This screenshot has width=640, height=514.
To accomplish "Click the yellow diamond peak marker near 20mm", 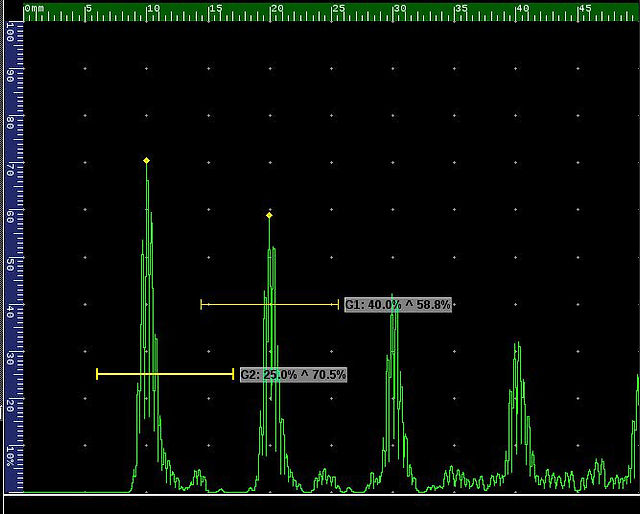I will click(269, 215).
